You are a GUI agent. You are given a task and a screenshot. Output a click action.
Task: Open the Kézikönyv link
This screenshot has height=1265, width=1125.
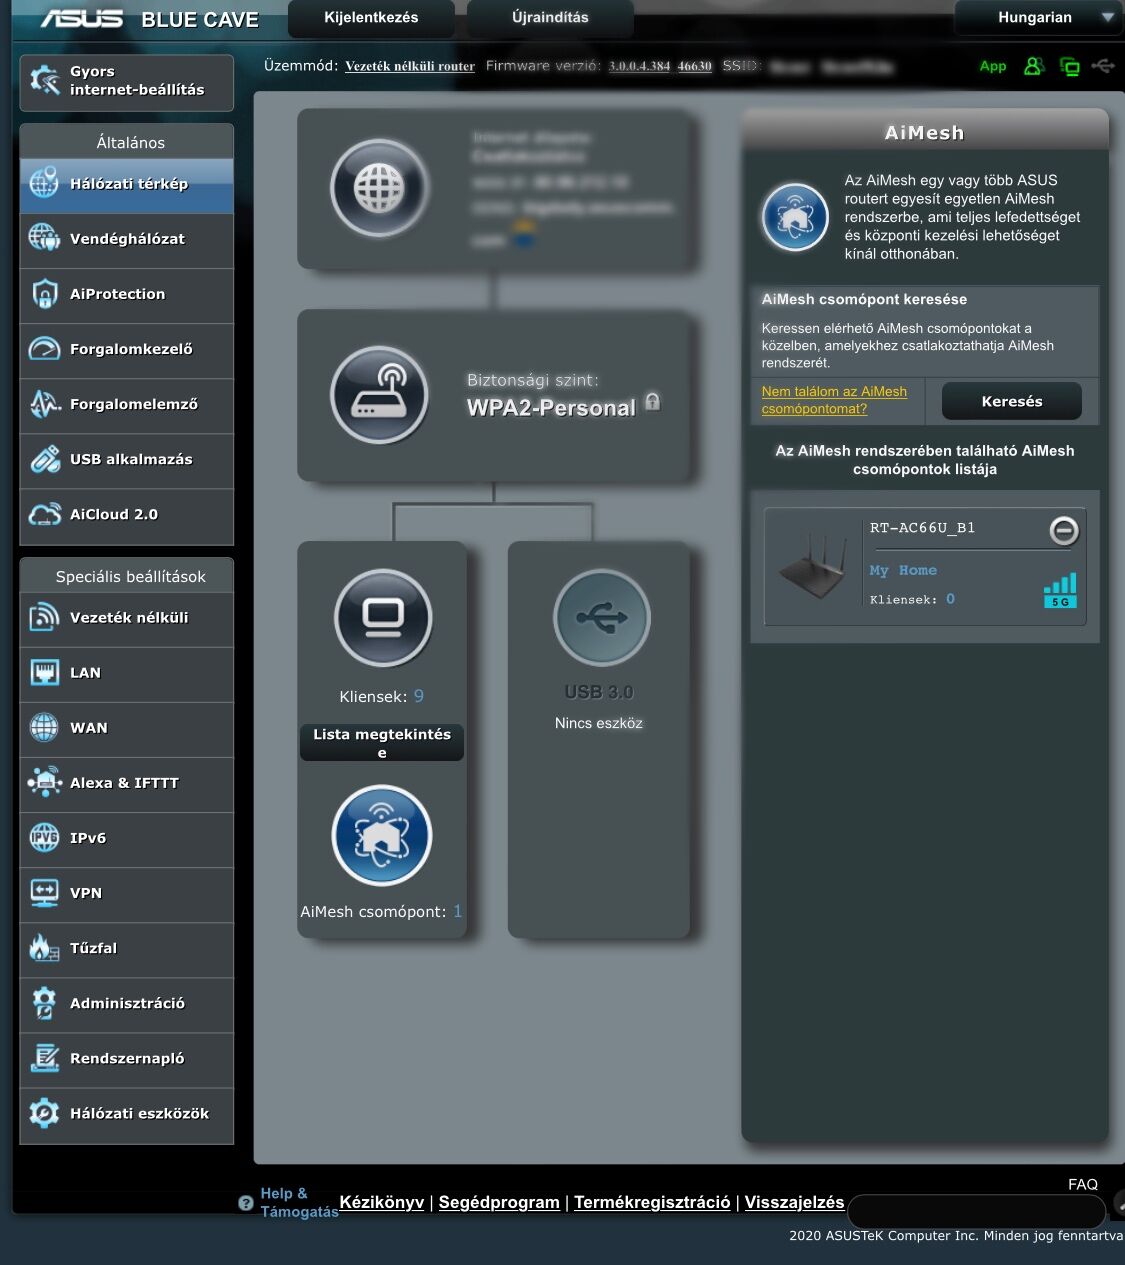pyautogui.click(x=382, y=1202)
